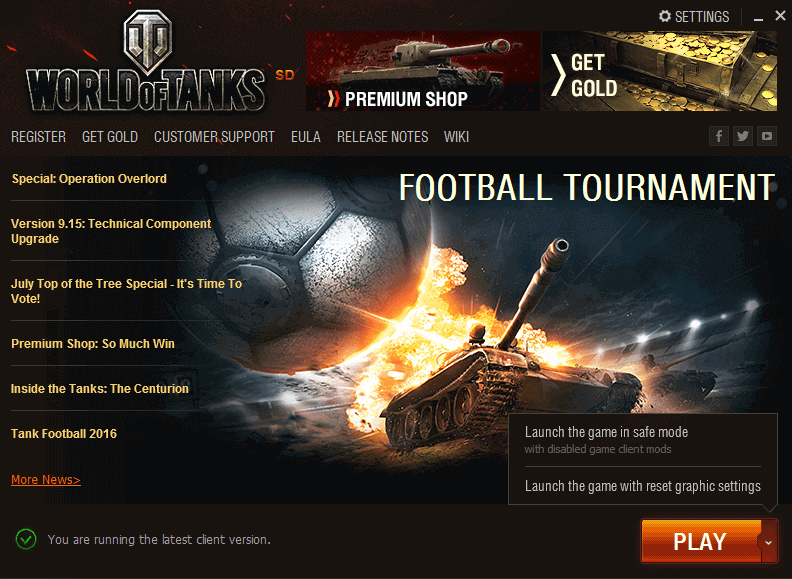
Task: Click the World of Tanks logo
Action: click(x=146, y=63)
